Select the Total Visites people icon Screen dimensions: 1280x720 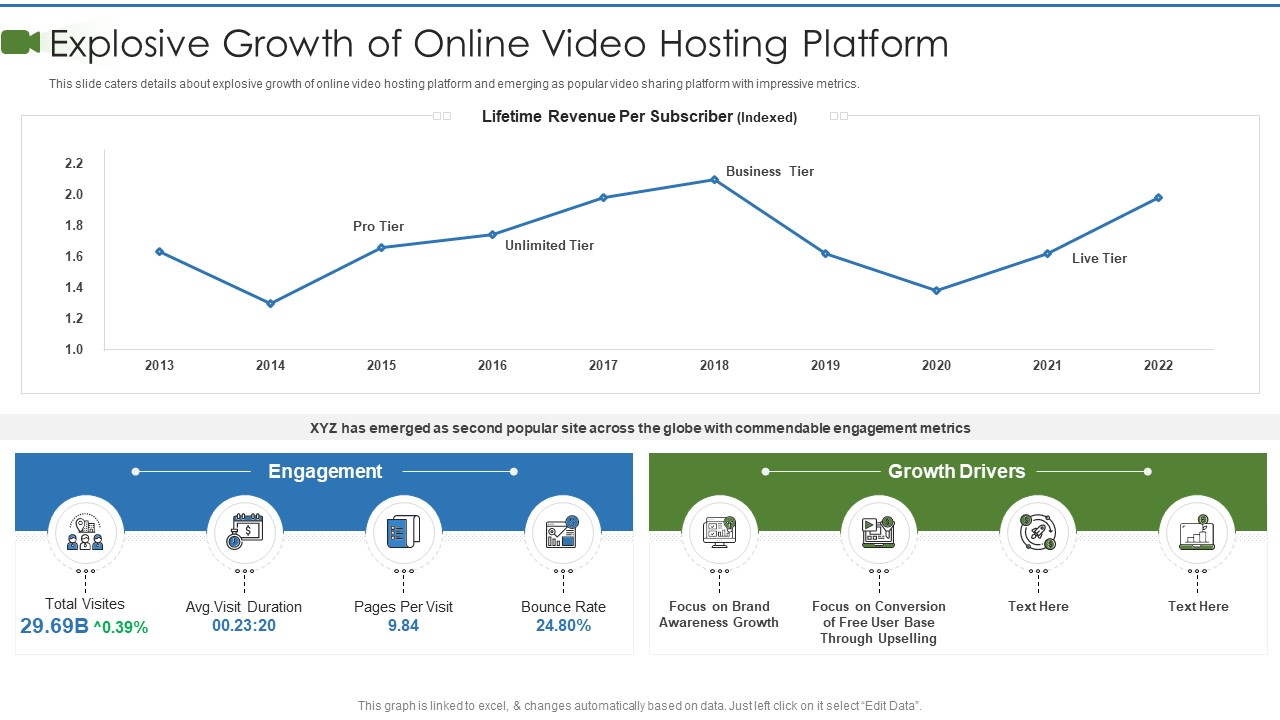(x=85, y=532)
